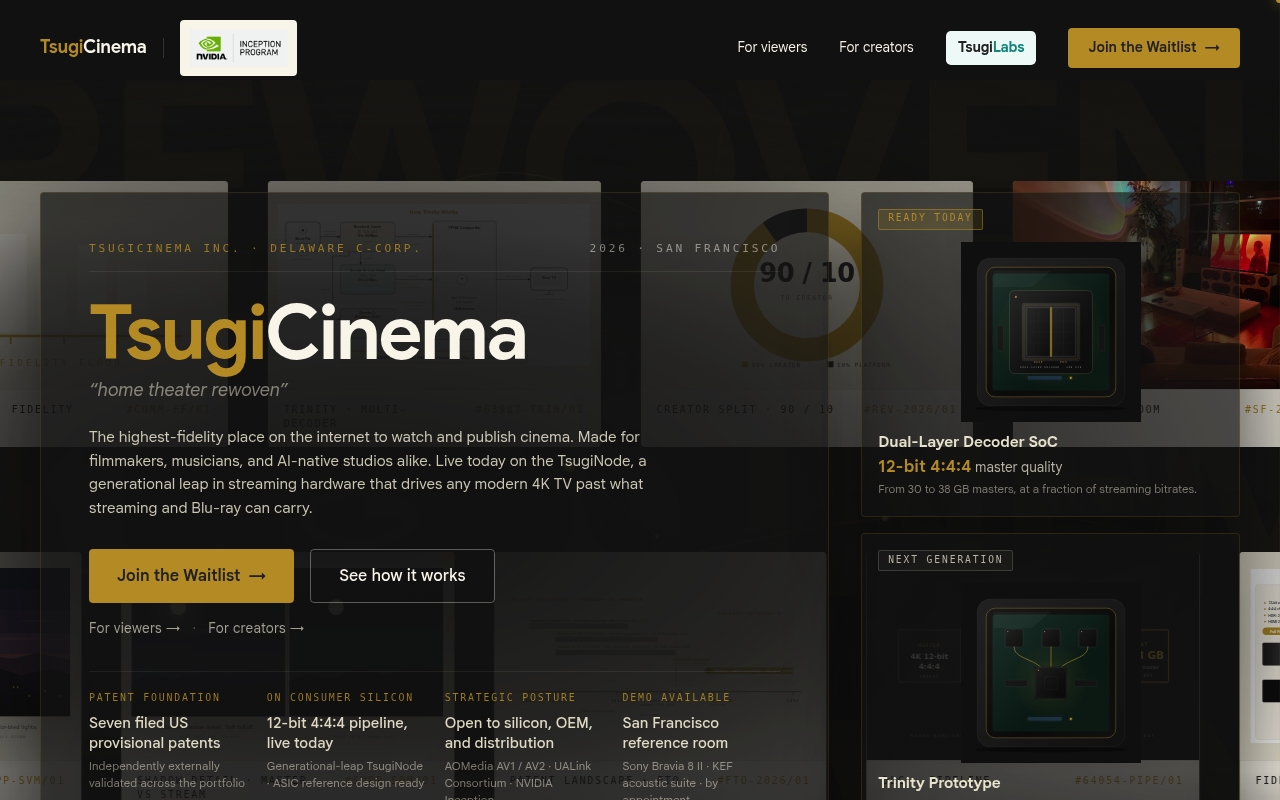Viewport: 1280px width, 800px height.
Task: Click the STRATEGIC POSTURE label
Action: [510, 697]
